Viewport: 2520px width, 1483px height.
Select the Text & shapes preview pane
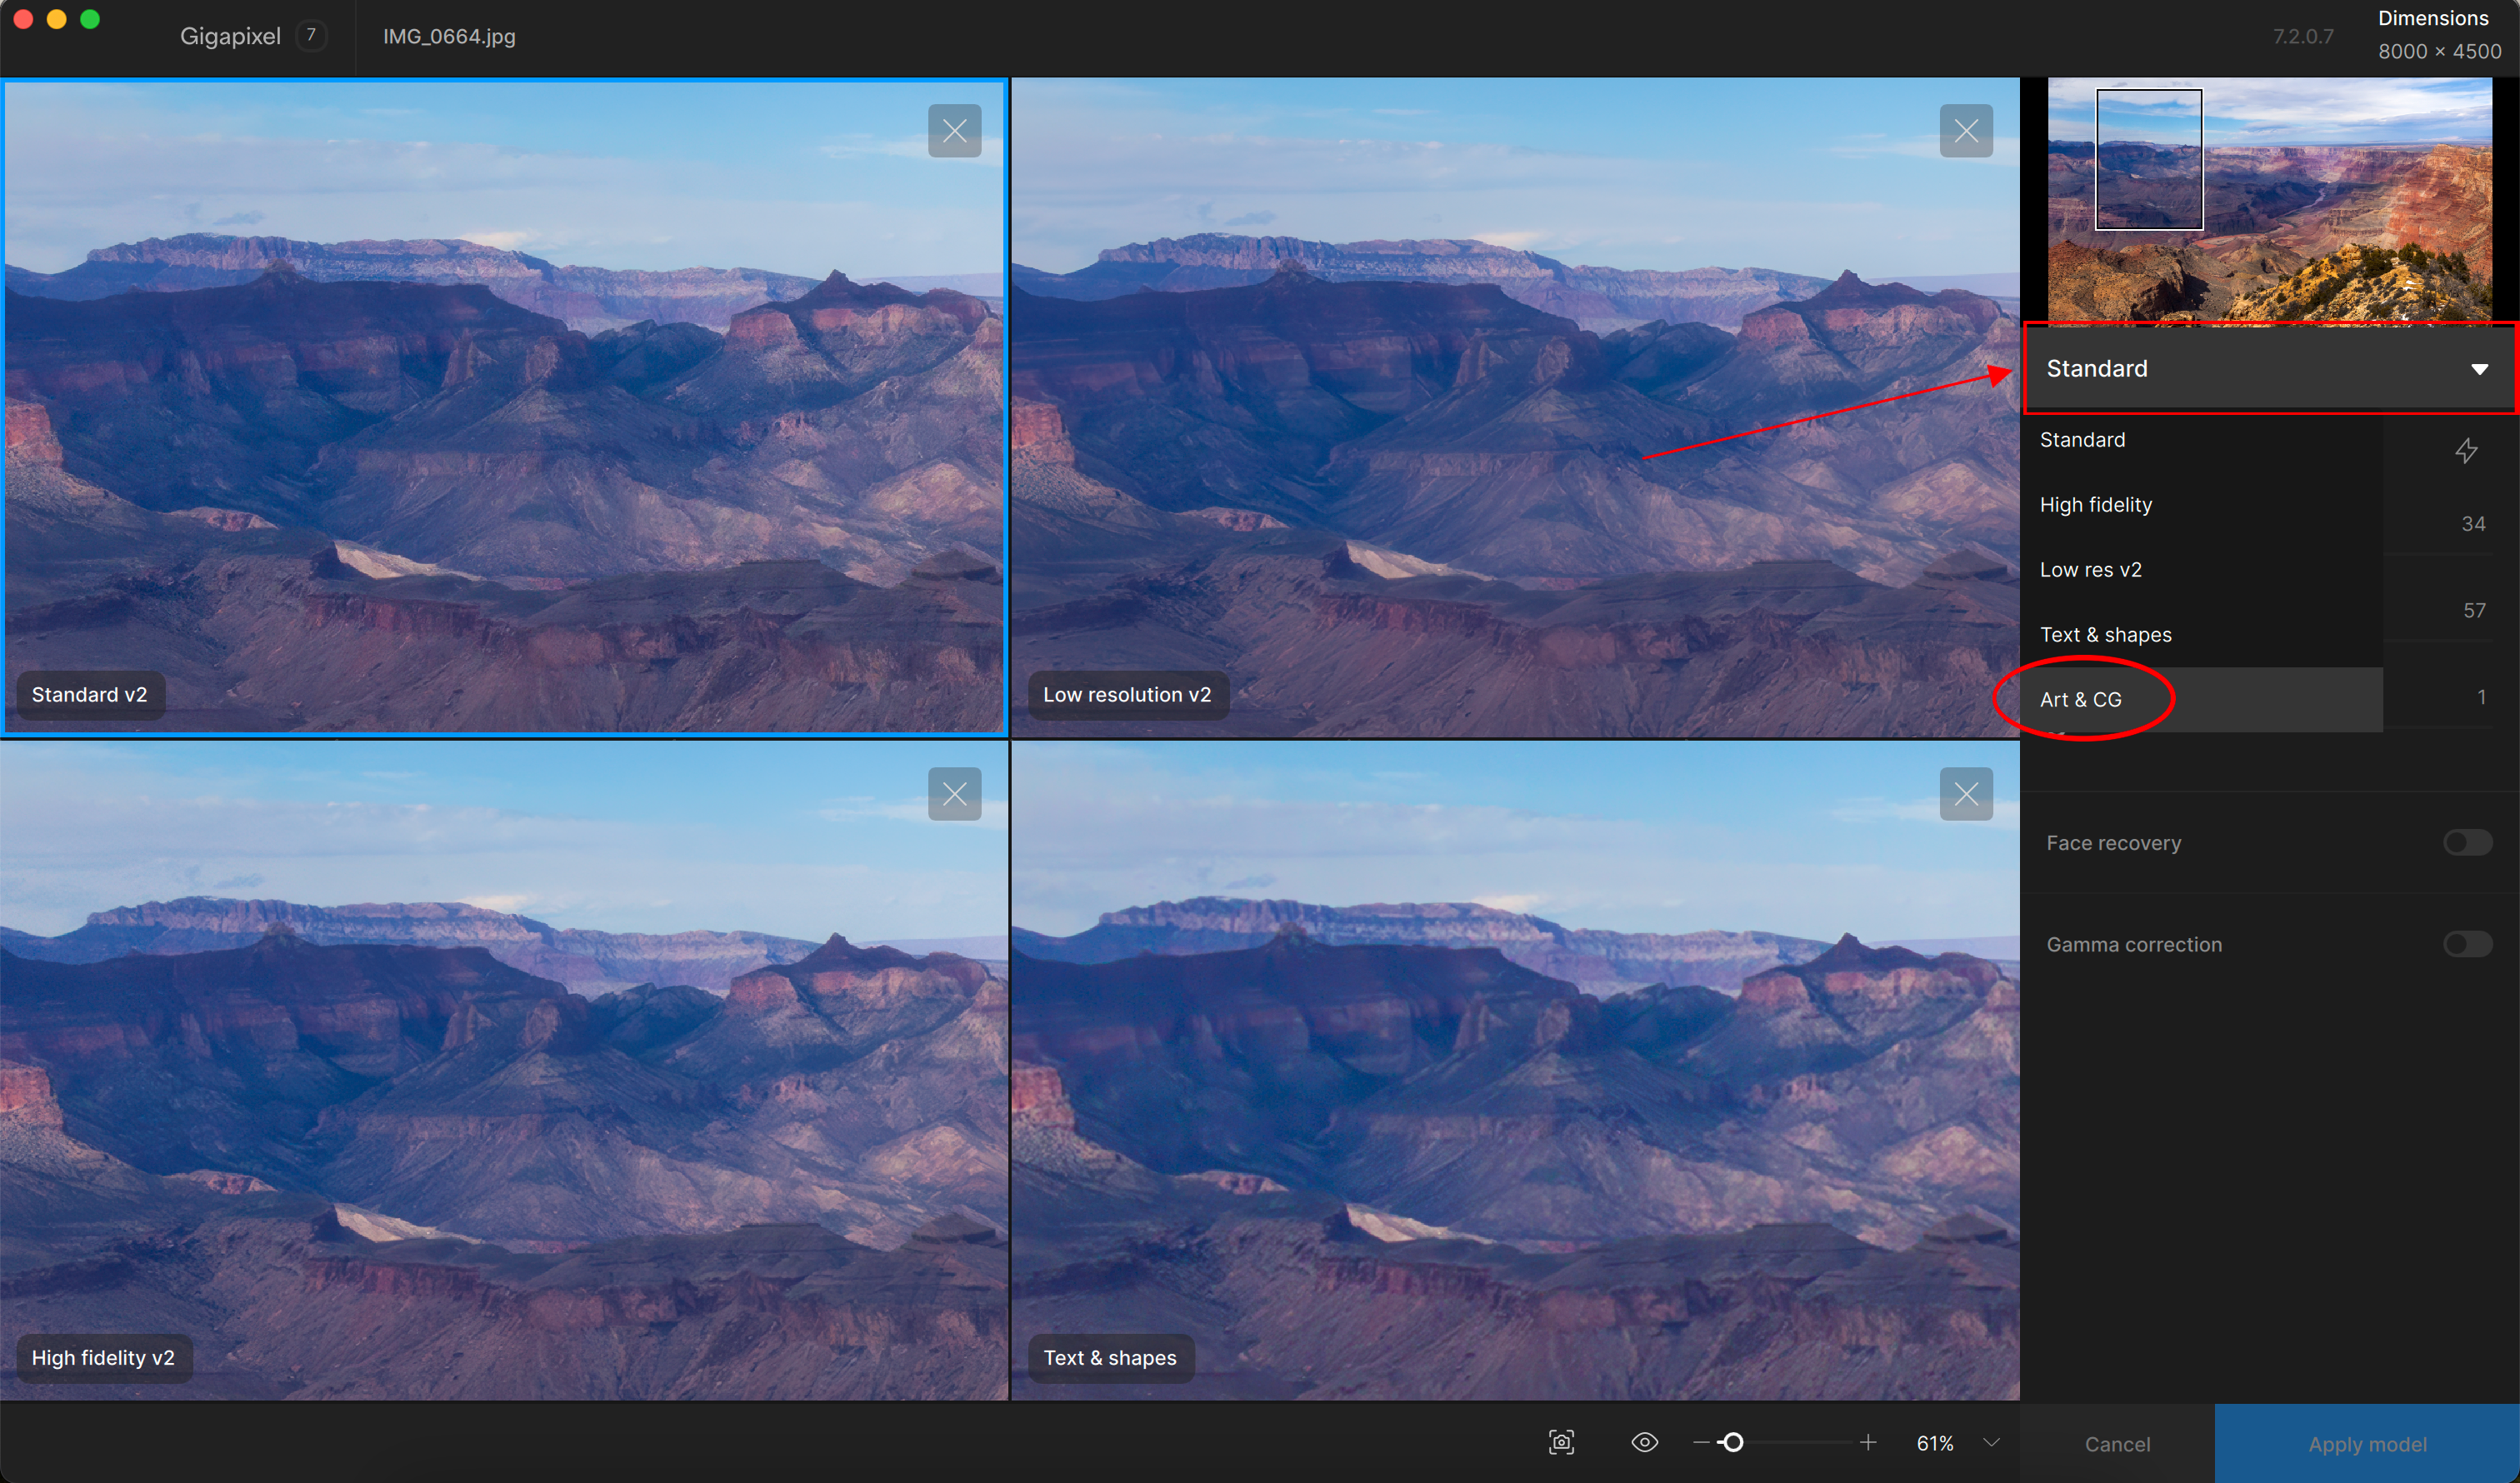[1515, 1070]
